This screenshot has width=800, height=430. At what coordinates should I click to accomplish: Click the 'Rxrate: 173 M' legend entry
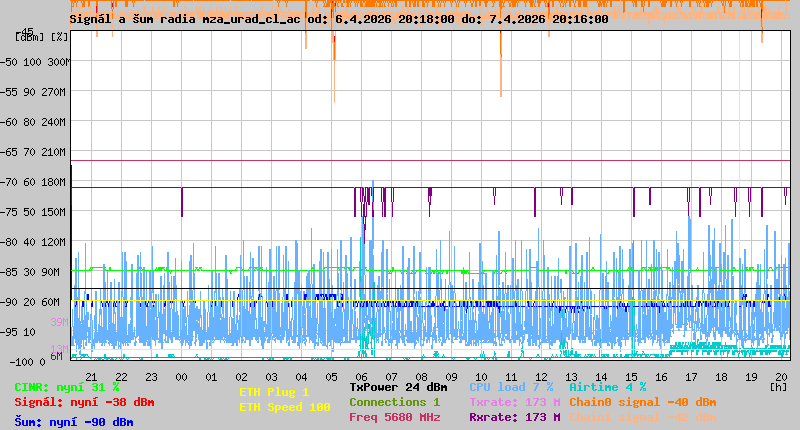(x=515, y=417)
